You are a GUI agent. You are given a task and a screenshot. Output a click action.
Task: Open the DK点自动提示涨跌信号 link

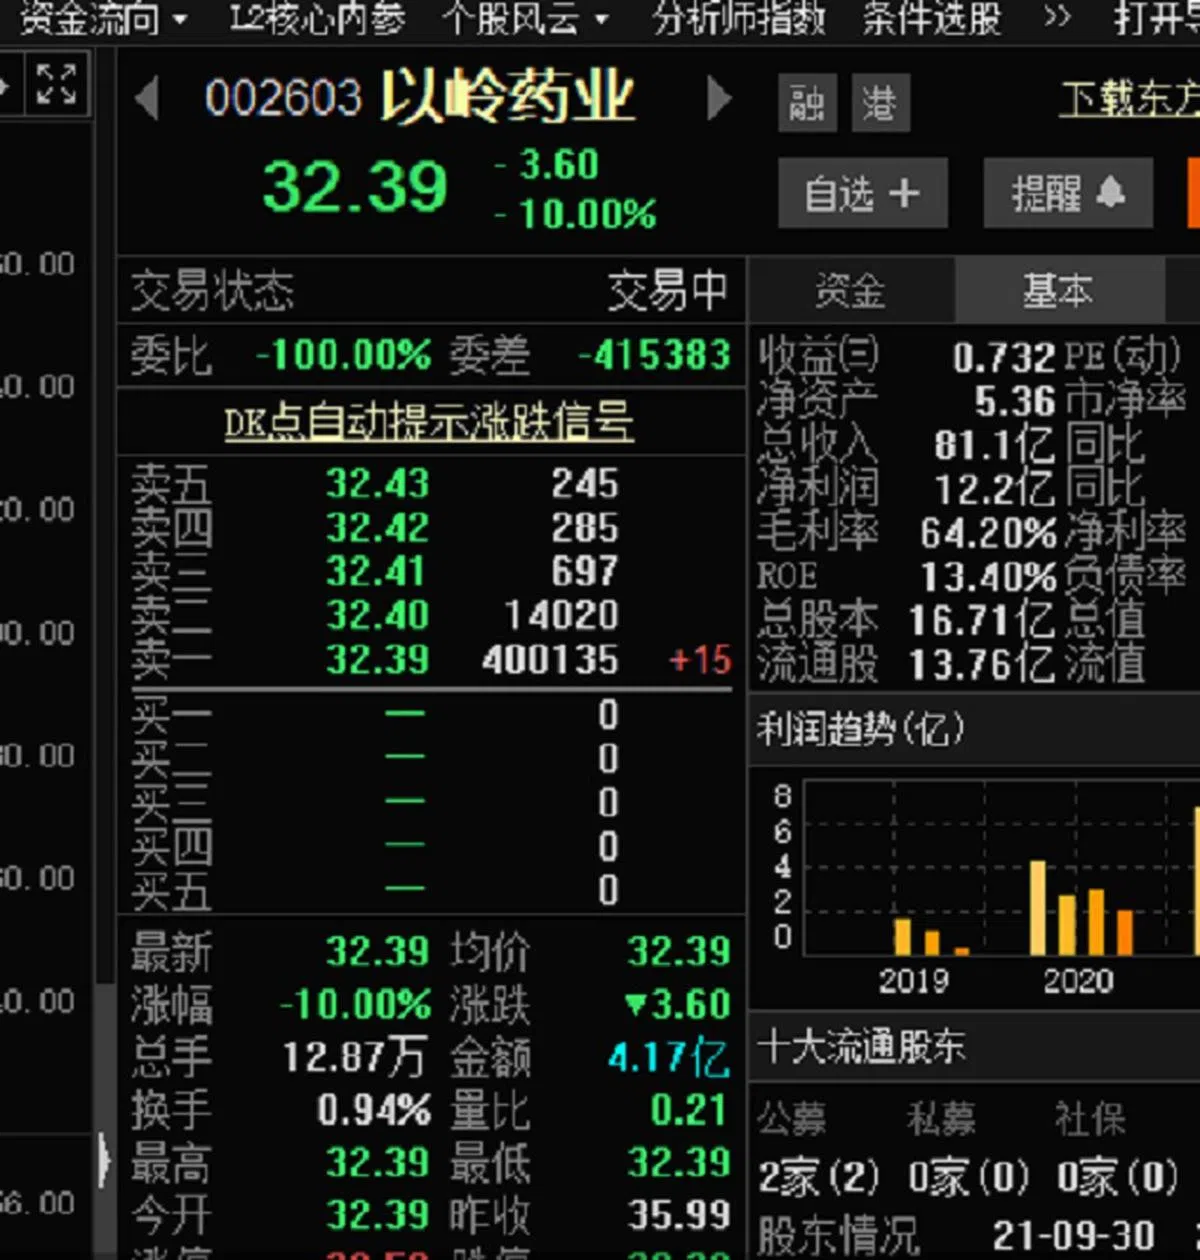[428, 423]
